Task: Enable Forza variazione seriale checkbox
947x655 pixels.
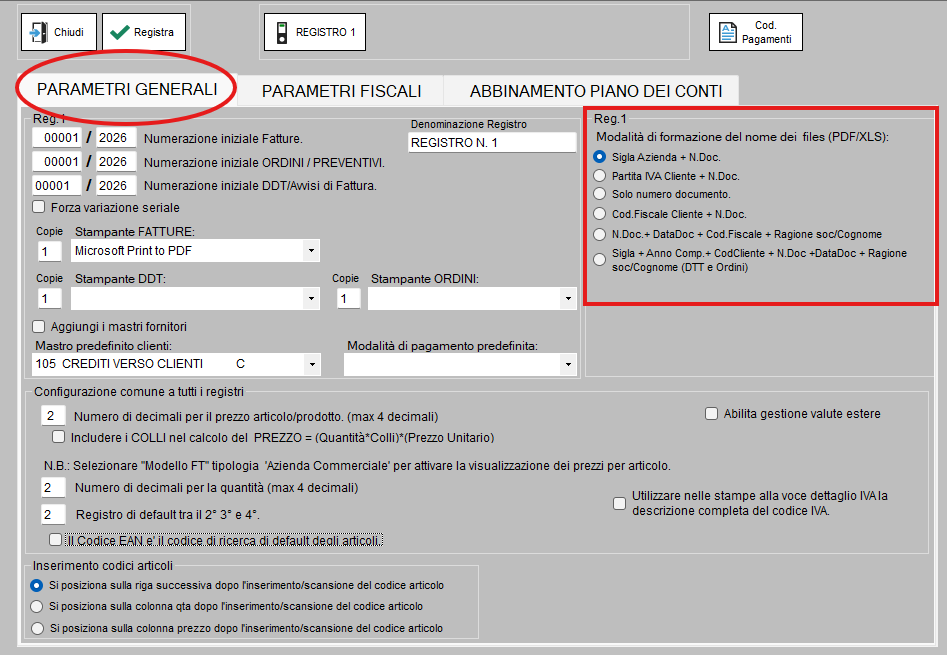Action: [39, 208]
